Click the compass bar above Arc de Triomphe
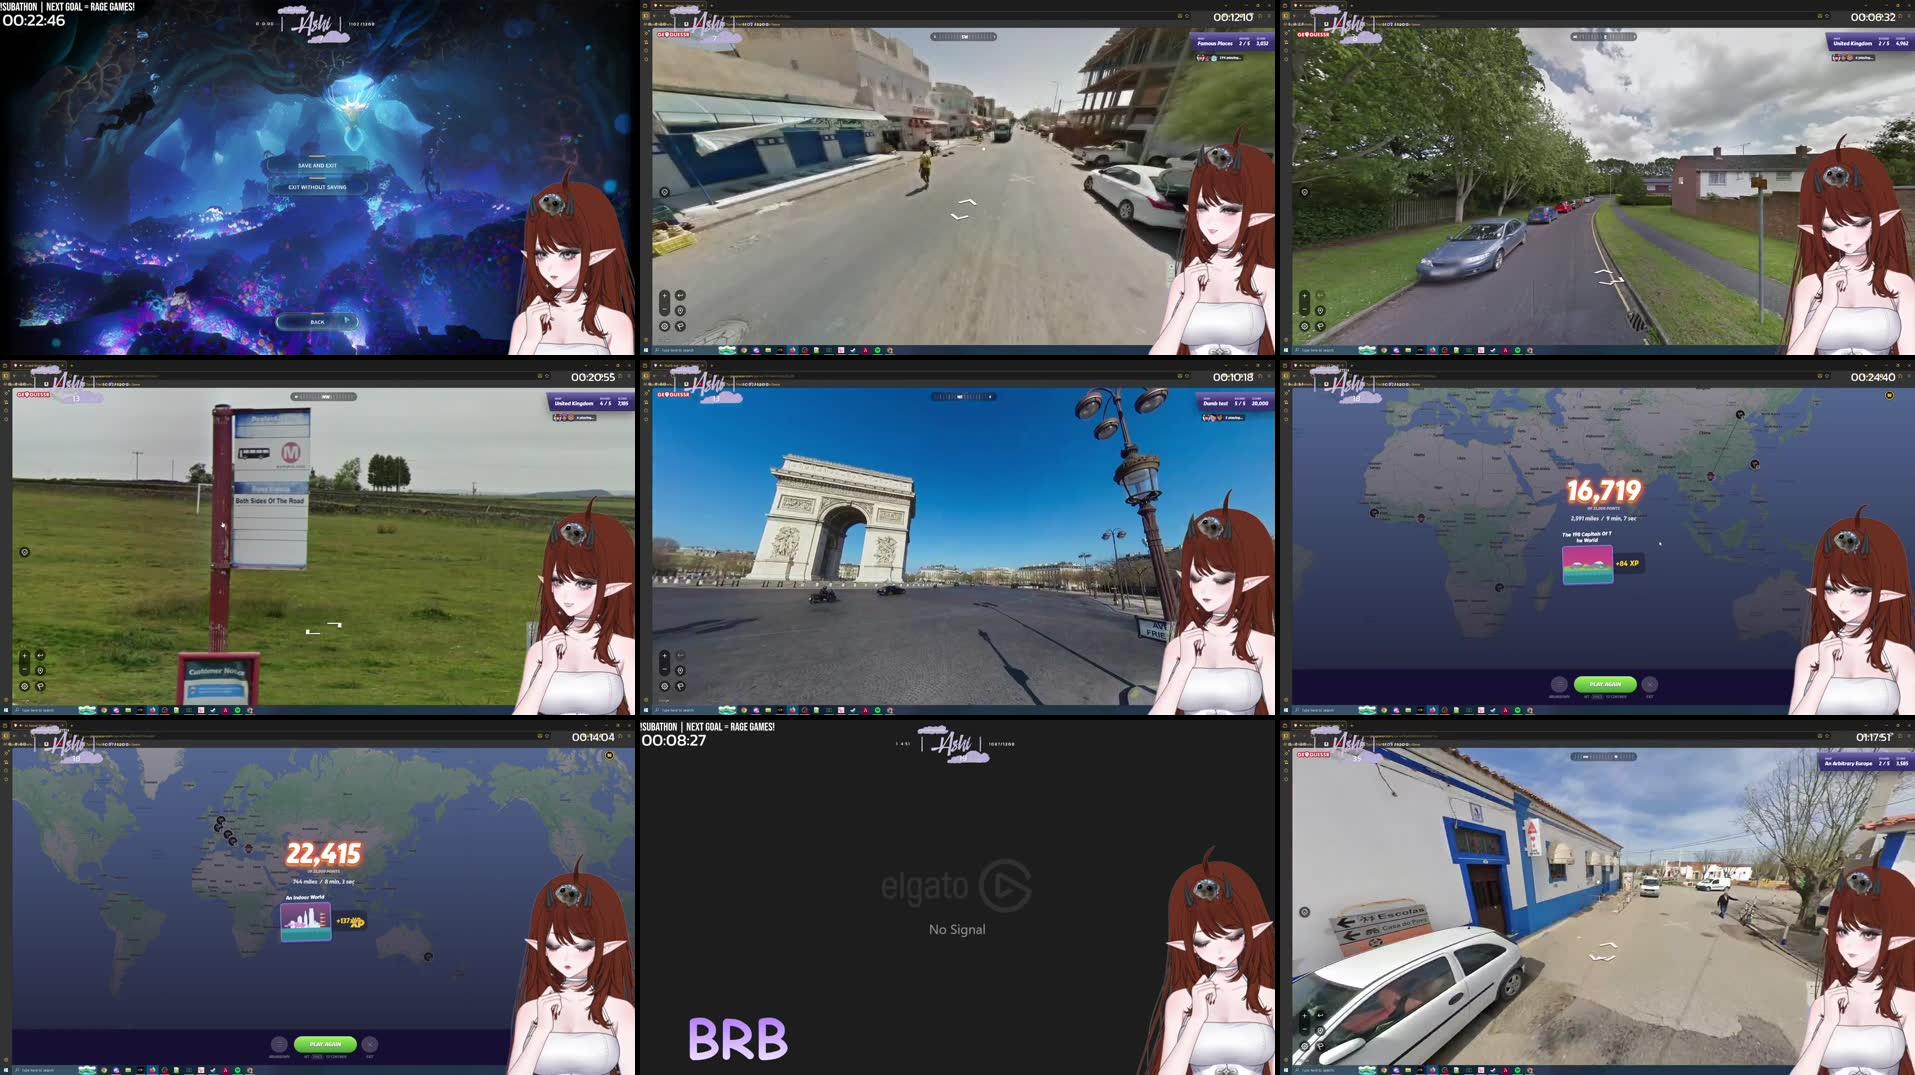 click(963, 397)
